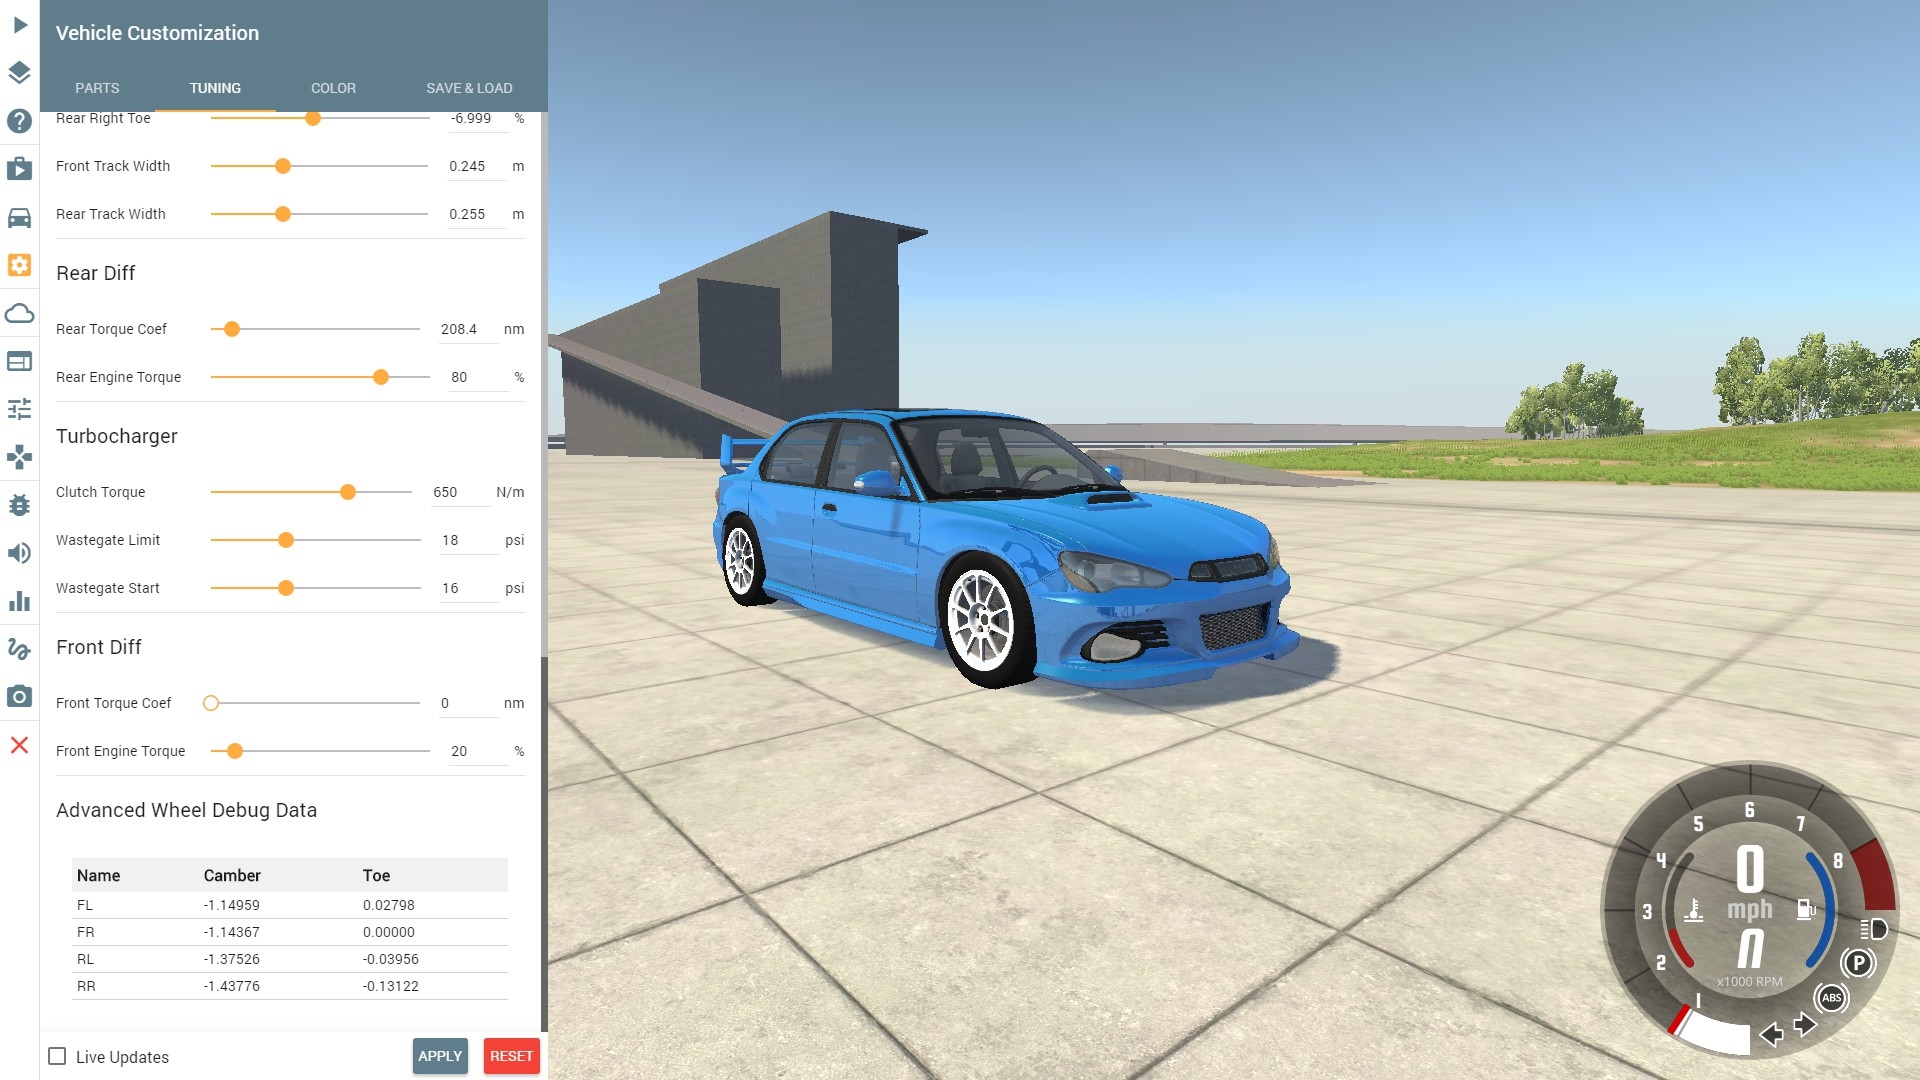1920x1080 pixels.
Task: Click the Rear Track Width slider handle
Action: point(283,214)
